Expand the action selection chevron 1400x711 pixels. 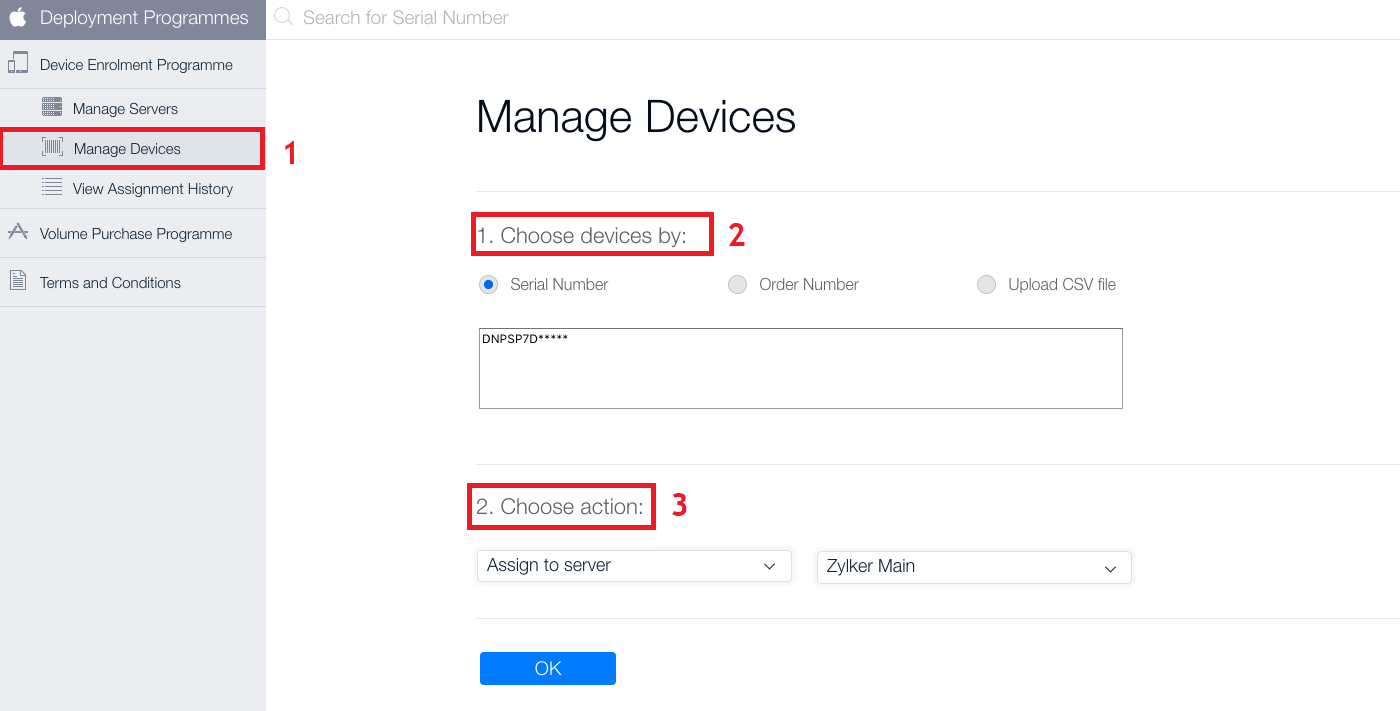[x=771, y=565]
